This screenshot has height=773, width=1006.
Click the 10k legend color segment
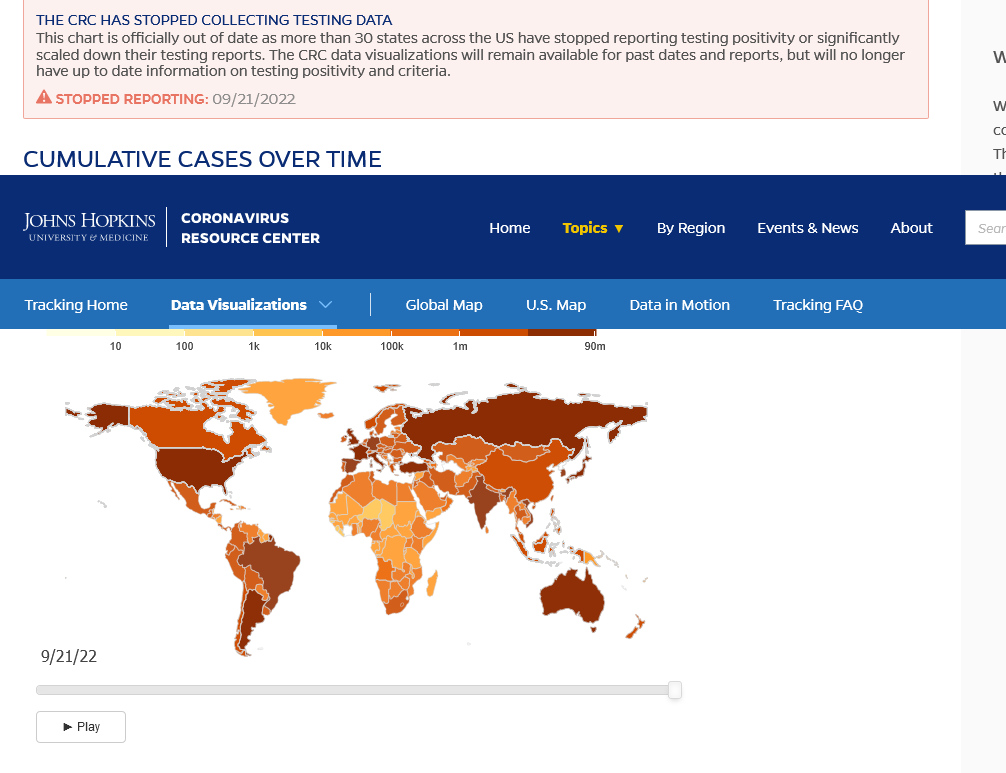357,332
